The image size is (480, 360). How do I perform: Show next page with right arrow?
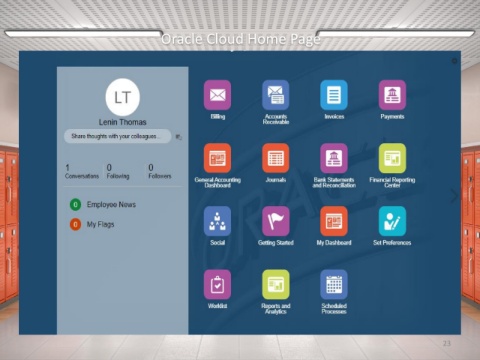point(454,196)
